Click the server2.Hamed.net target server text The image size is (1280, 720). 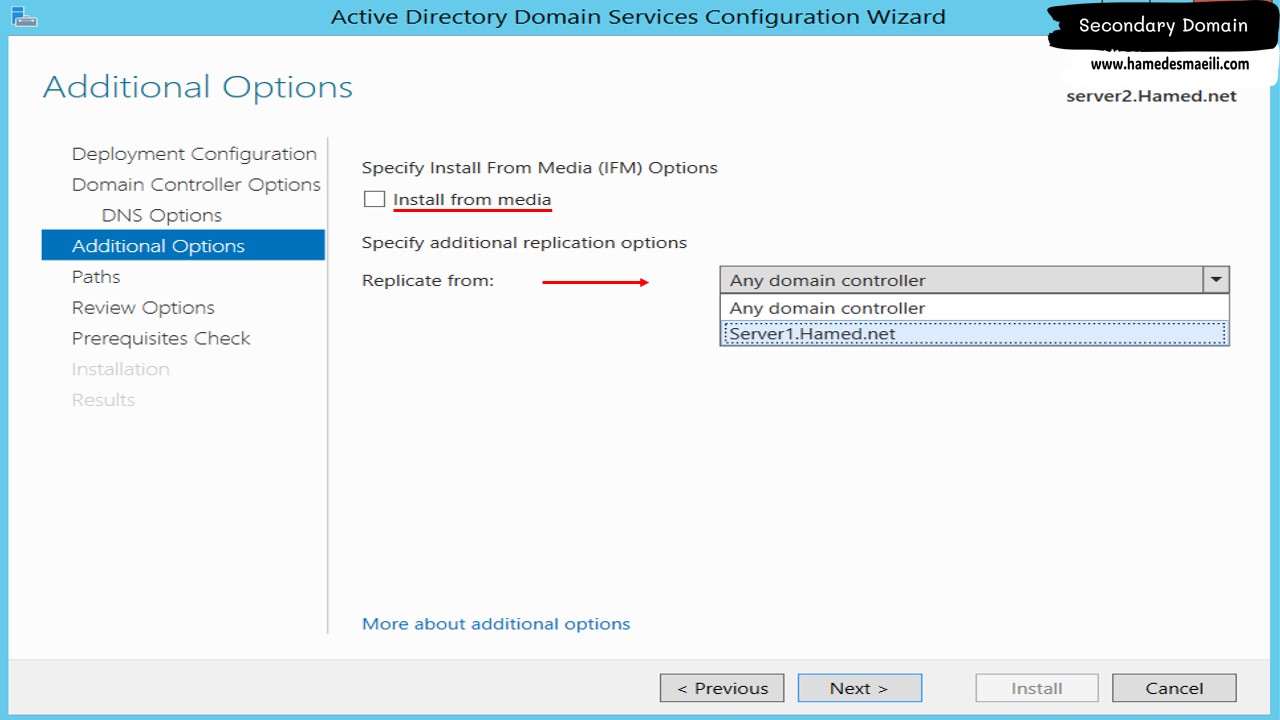[x=1151, y=96]
